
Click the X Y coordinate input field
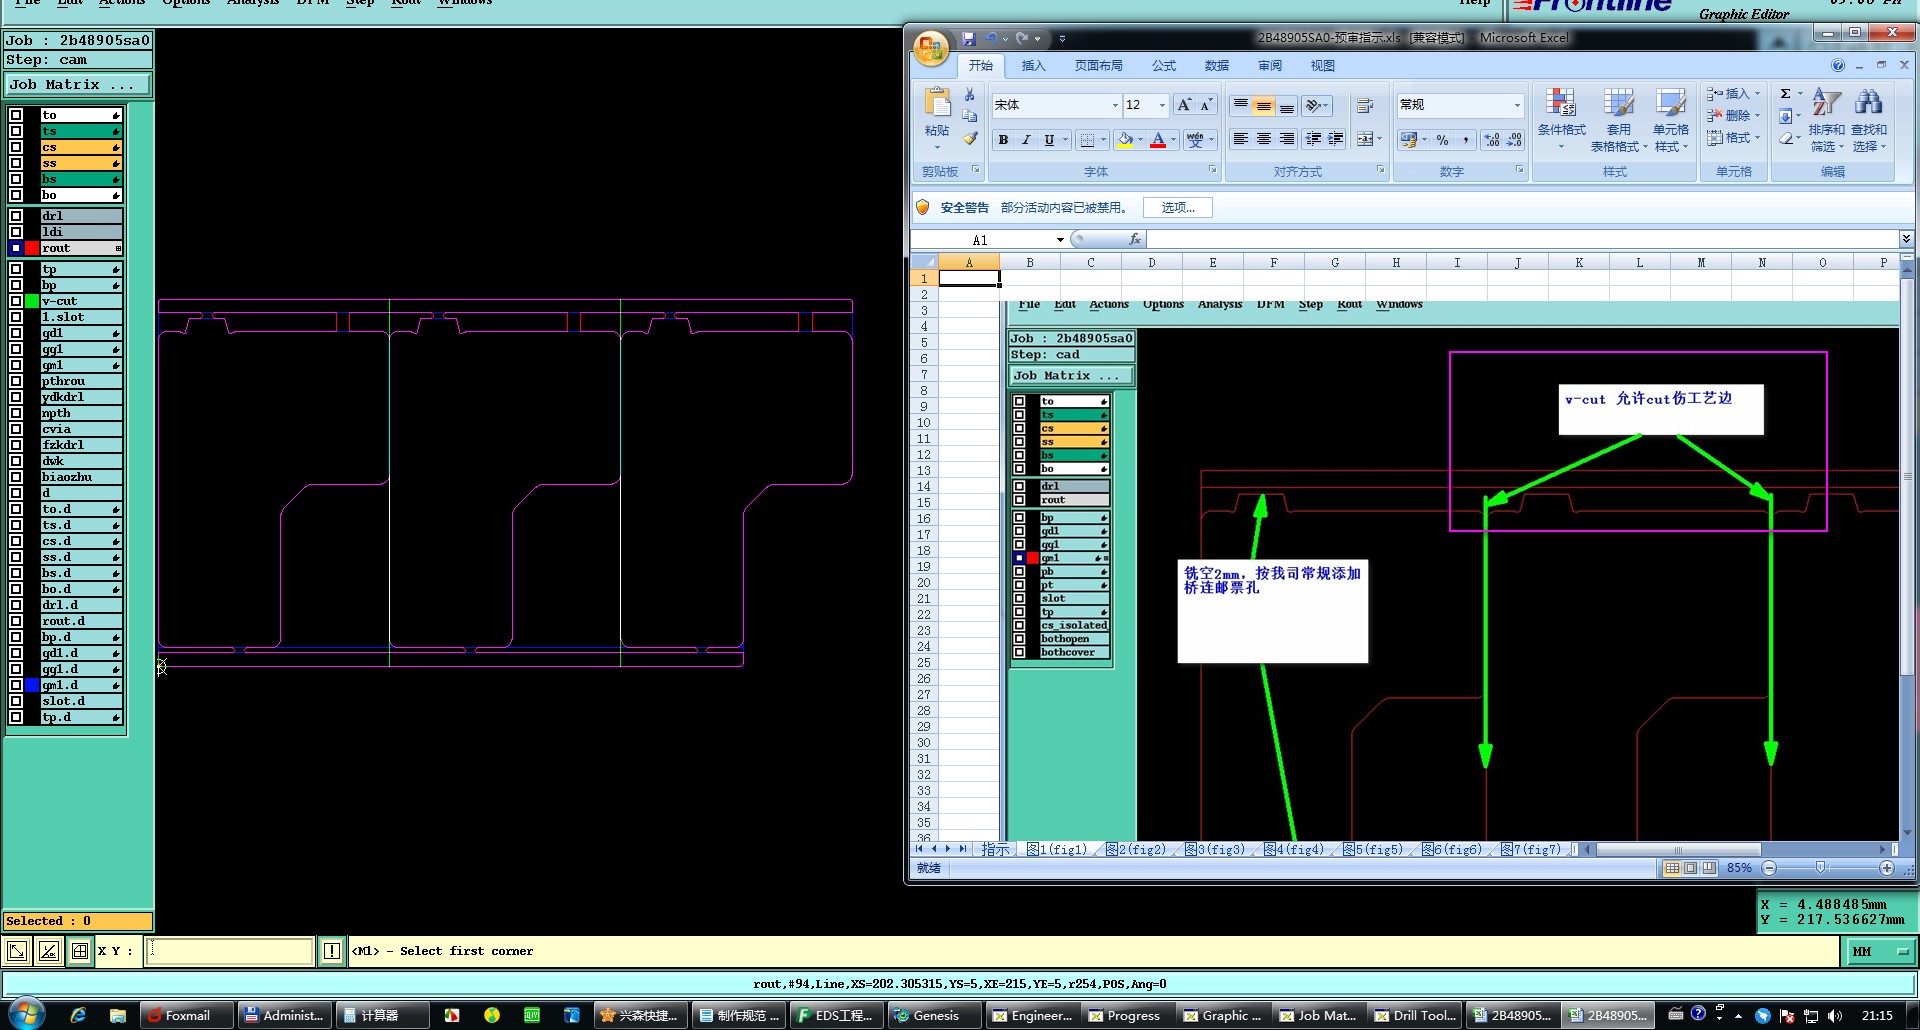pos(230,951)
